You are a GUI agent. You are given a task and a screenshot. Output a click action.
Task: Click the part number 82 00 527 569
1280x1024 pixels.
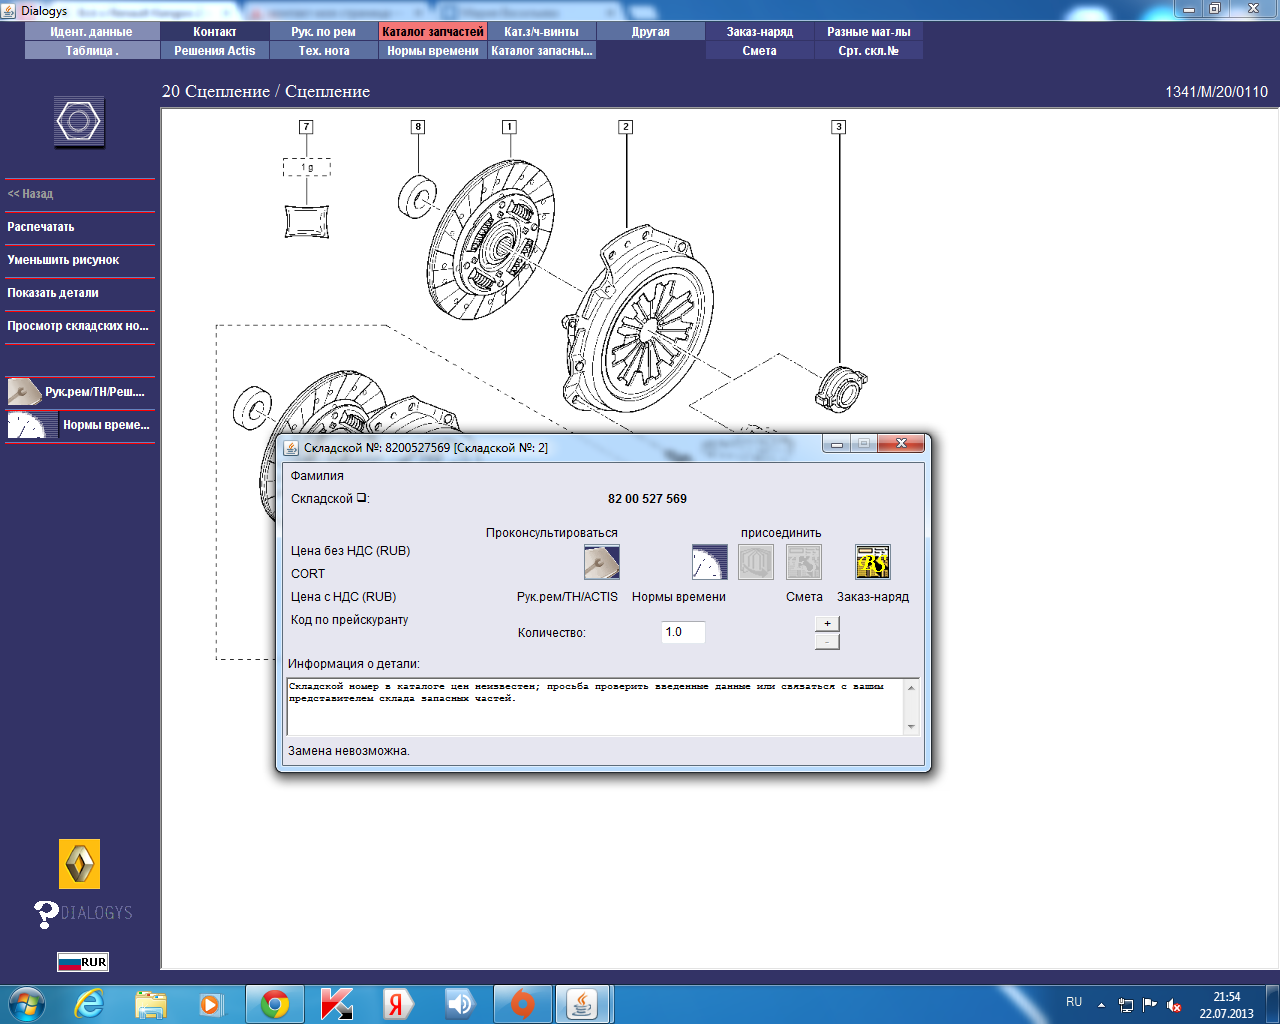pos(647,499)
